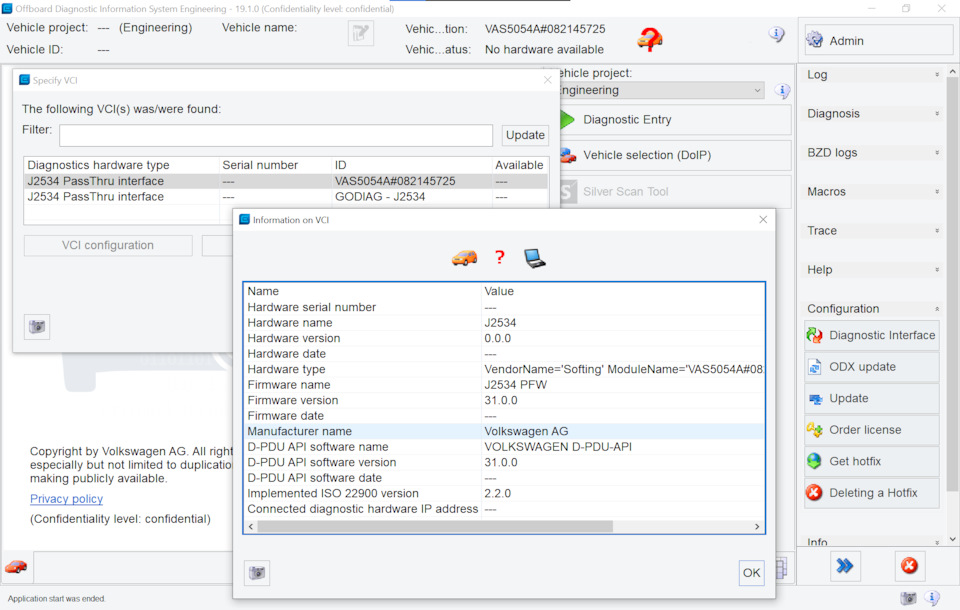Click OK in Information on VCI dialog

(751, 573)
